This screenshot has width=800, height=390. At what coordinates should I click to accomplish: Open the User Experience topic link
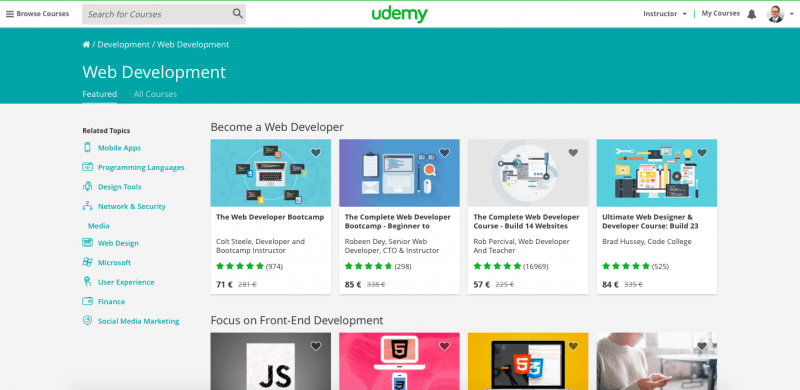click(x=126, y=282)
